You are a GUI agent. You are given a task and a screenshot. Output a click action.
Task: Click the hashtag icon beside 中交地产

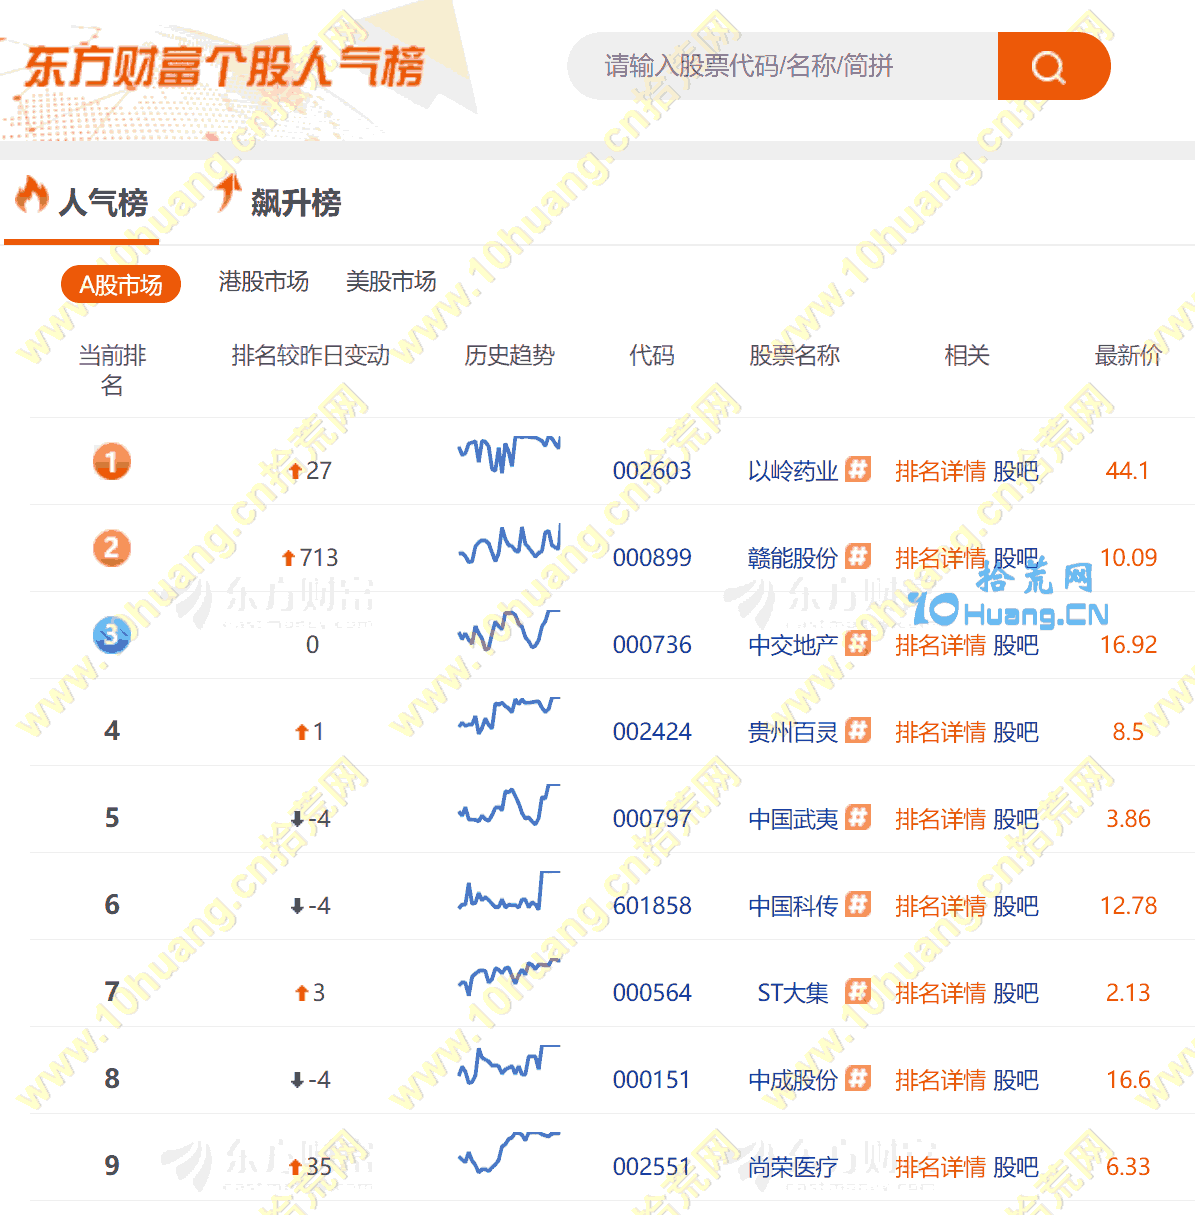pyautogui.click(x=858, y=643)
